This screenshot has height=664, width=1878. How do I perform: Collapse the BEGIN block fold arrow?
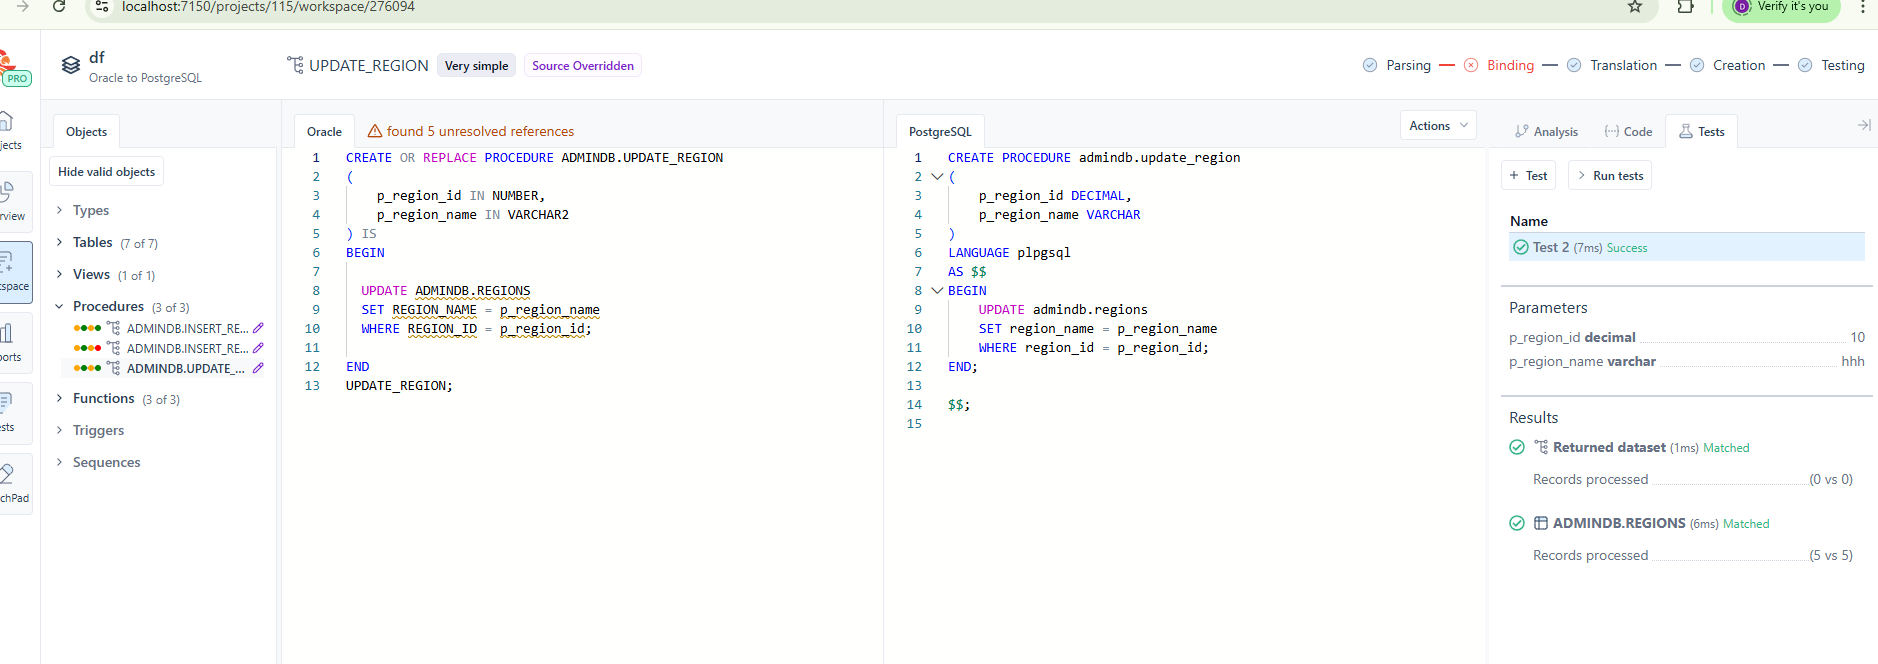click(937, 291)
